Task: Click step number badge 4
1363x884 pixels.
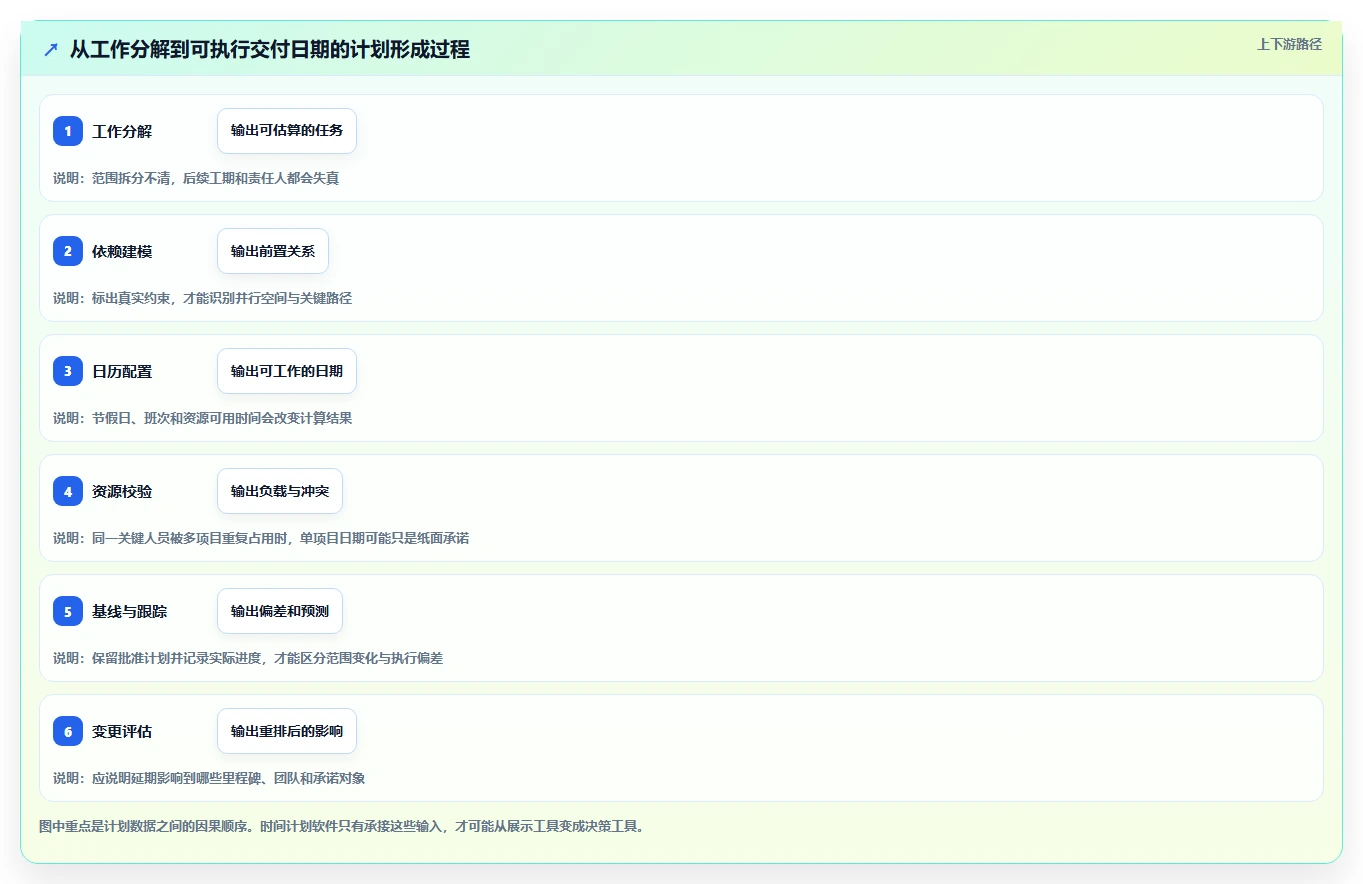Action: (x=68, y=491)
